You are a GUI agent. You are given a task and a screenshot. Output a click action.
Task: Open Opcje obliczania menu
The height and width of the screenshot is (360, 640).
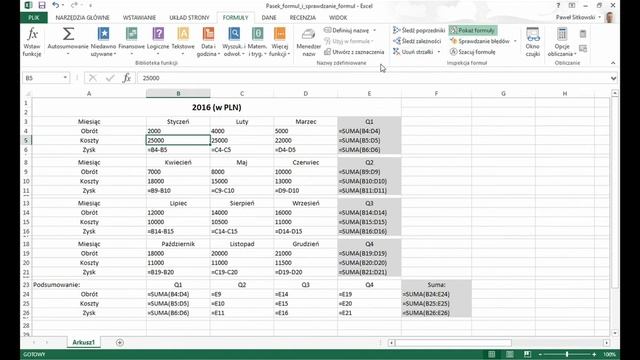tap(562, 41)
